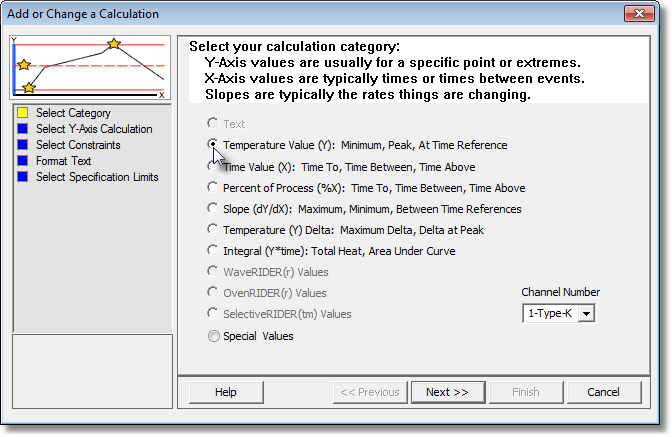Screen dimensions: 672x437
Task: Click the Next >> button
Action: click(448, 392)
